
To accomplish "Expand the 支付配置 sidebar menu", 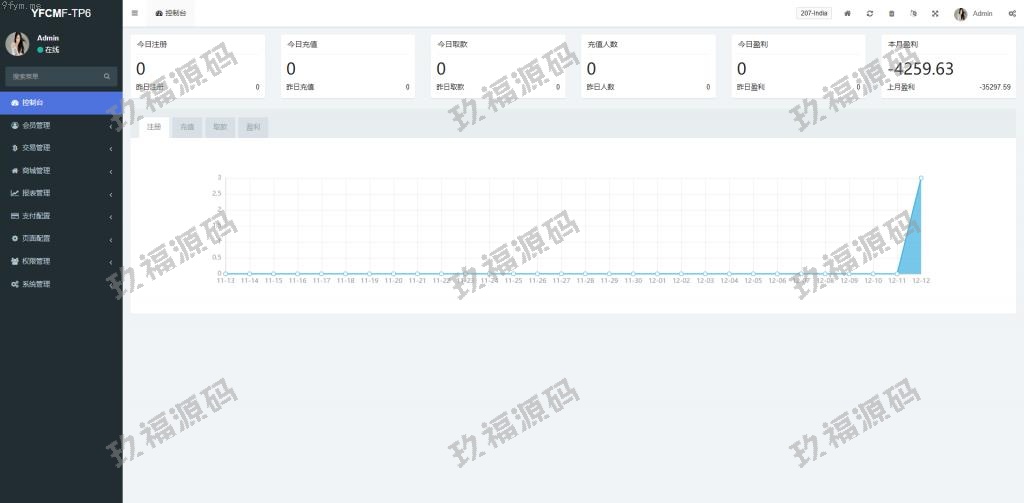I will coord(61,216).
